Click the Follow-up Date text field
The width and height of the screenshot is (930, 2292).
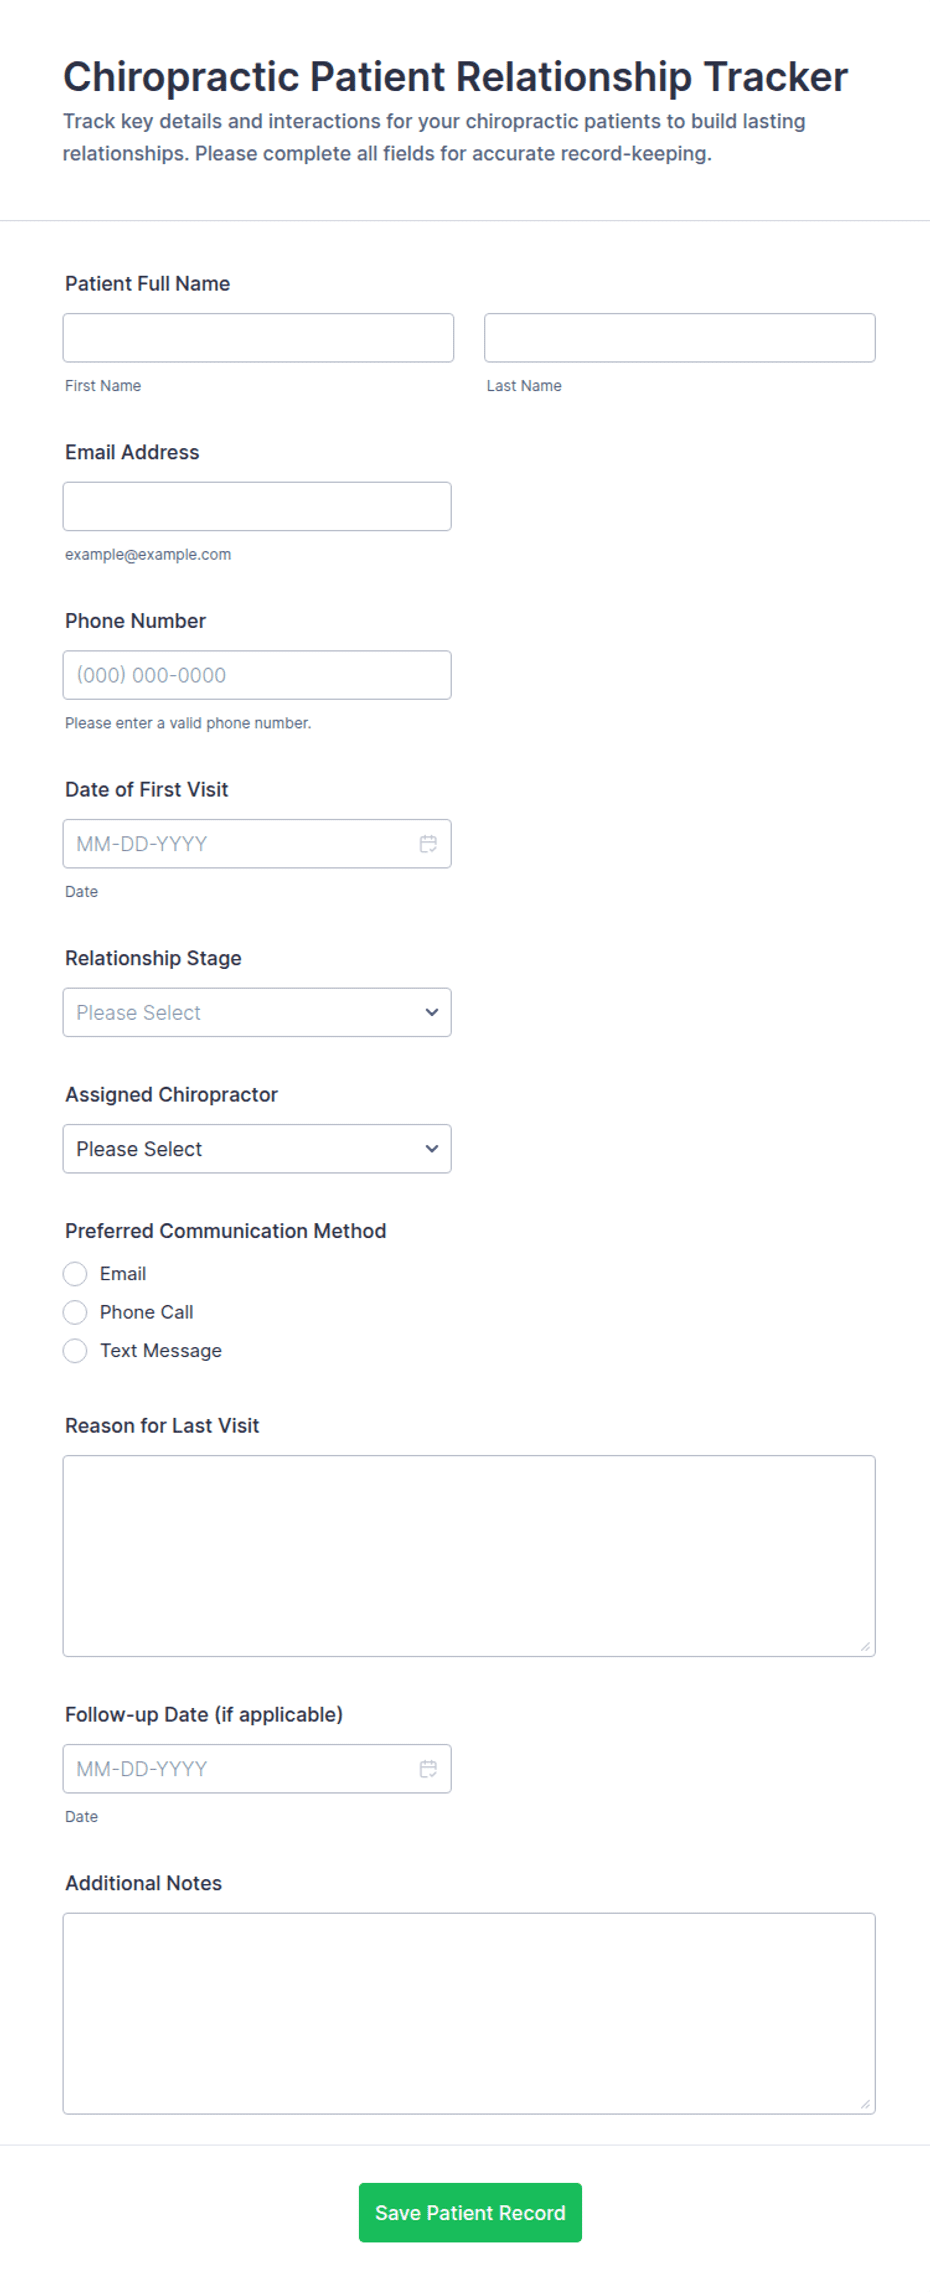(x=240, y=1769)
